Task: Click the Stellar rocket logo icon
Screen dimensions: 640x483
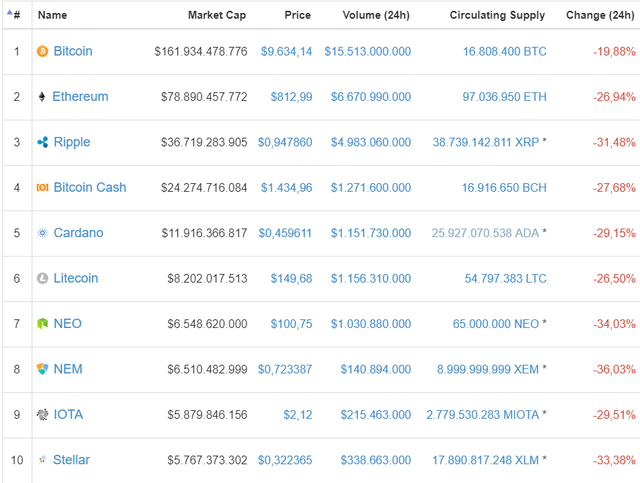Action: point(42,460)
